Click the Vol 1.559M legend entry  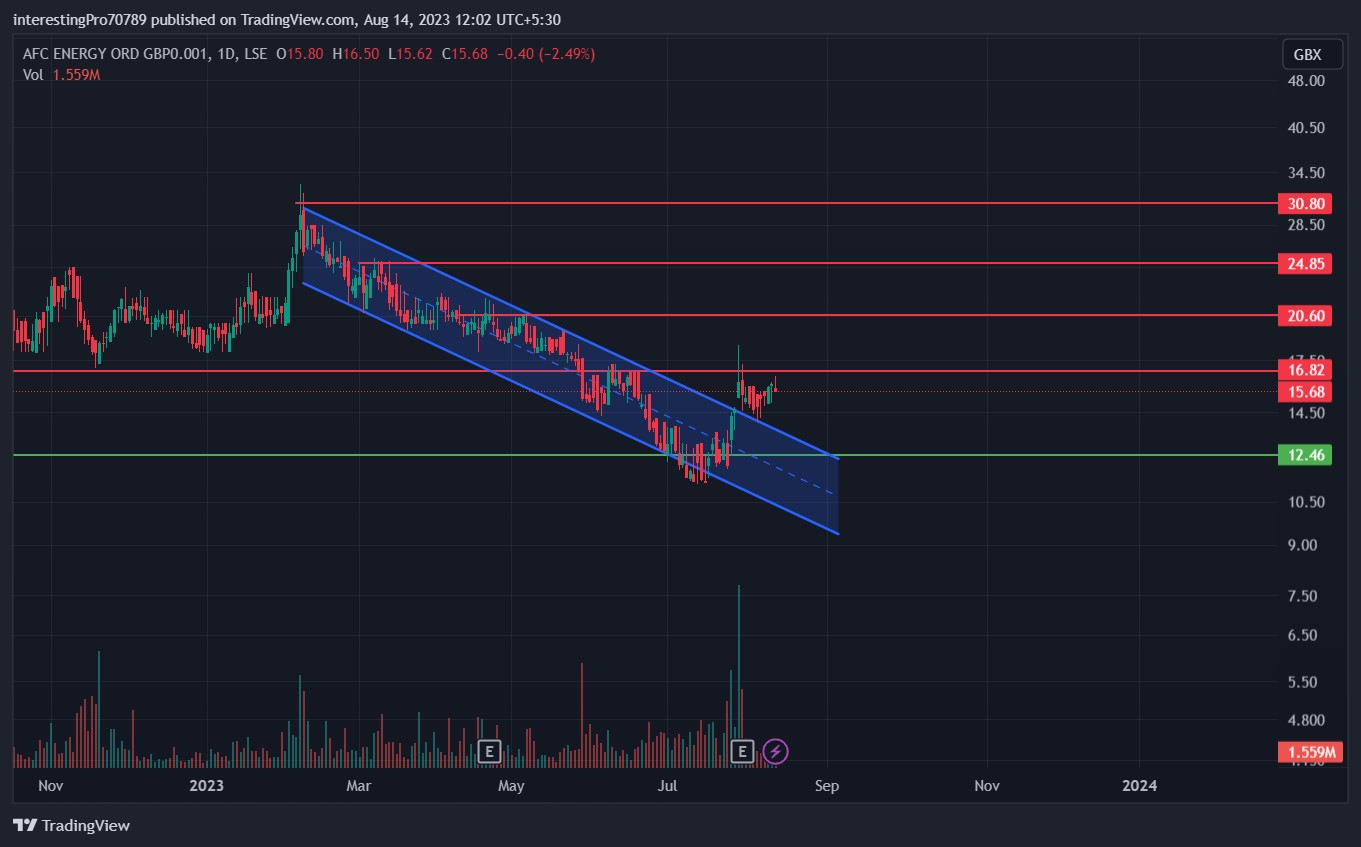62,75
